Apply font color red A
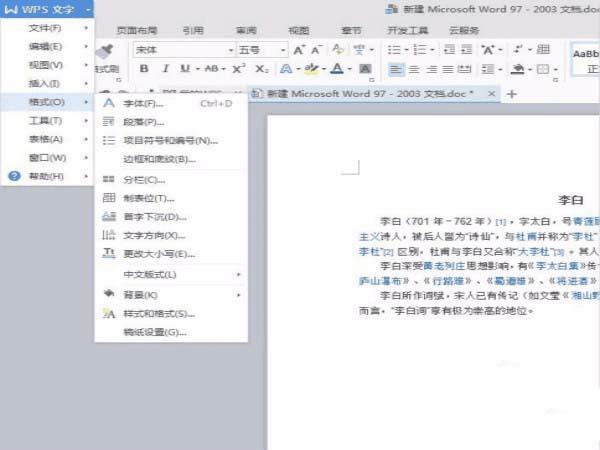This screenshot has width=600, height=450. pos(337,69)
